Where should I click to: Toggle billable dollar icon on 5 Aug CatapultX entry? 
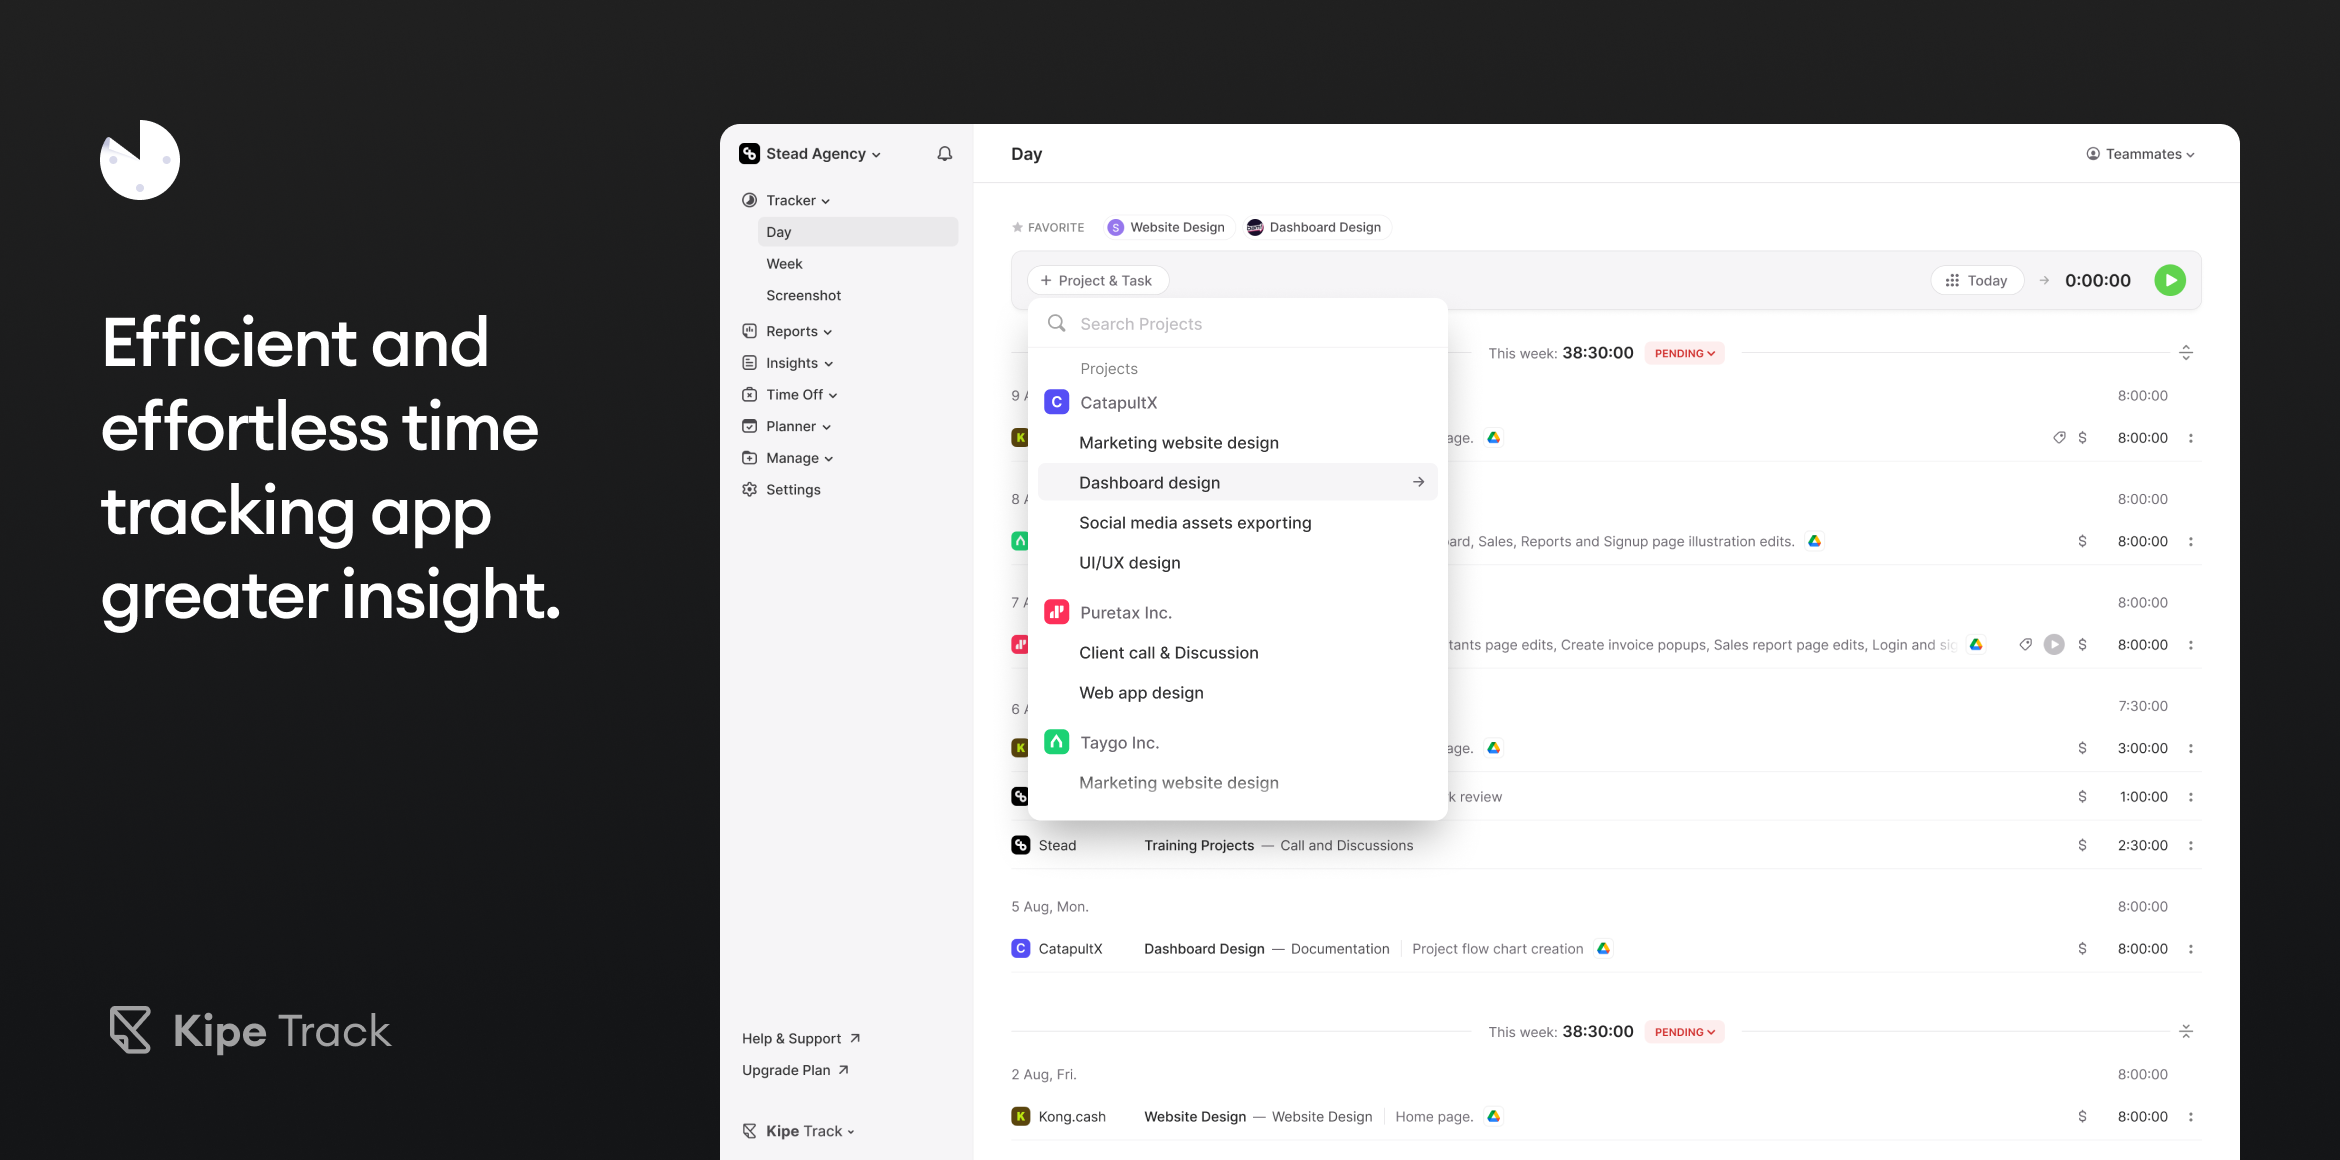[2082, 949]
